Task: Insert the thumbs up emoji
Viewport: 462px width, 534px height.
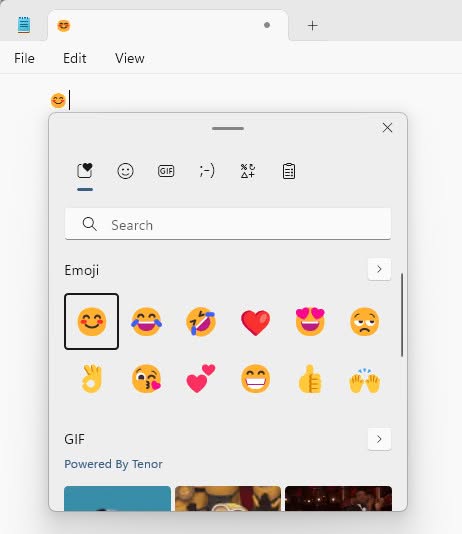Action: coord(310,379)
